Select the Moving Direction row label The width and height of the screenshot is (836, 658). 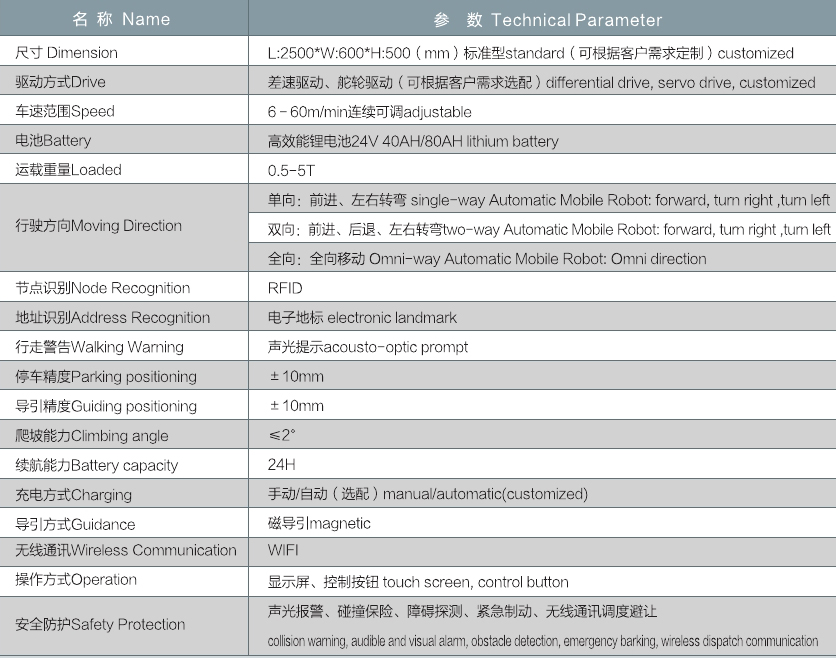(x=99, y=226)
